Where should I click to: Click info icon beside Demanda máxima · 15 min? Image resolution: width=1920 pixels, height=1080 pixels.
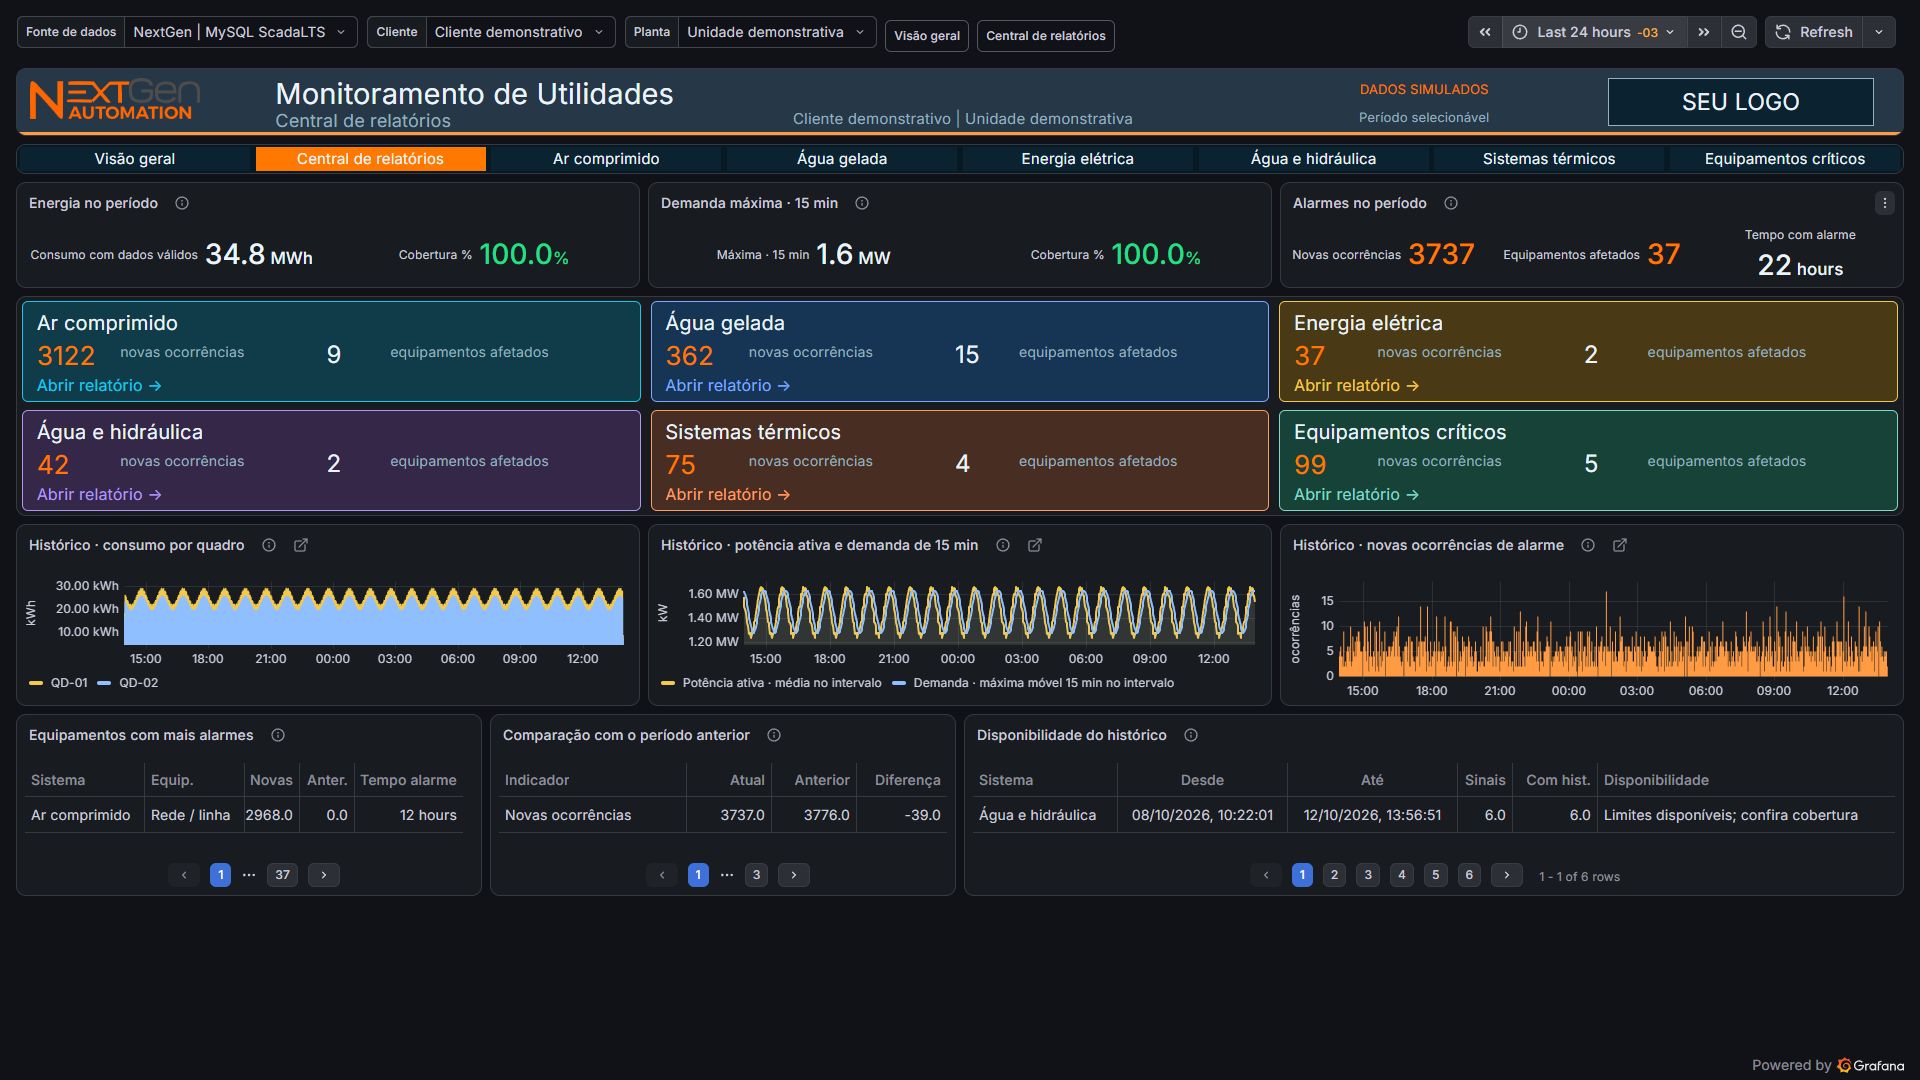tap(862, 203)
